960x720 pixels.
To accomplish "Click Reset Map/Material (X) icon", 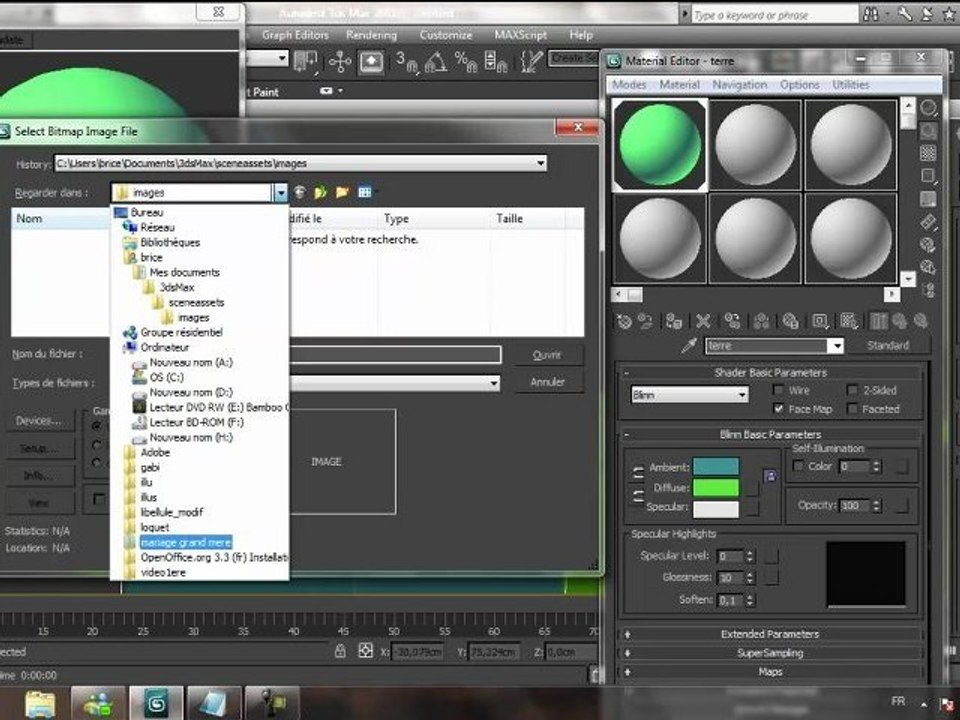I will tap(703, 321).
